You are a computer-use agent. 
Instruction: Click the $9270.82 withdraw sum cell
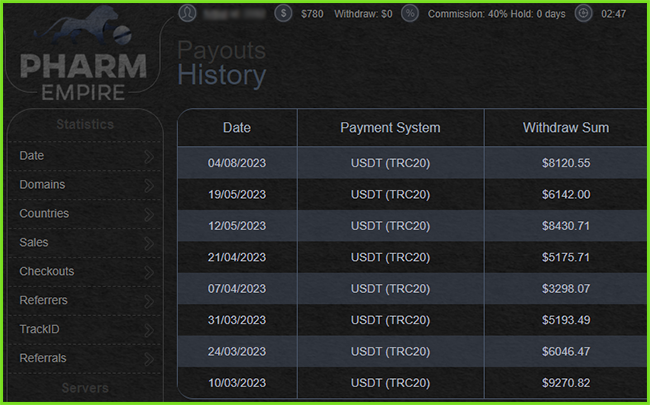click(x=565, y=383)
